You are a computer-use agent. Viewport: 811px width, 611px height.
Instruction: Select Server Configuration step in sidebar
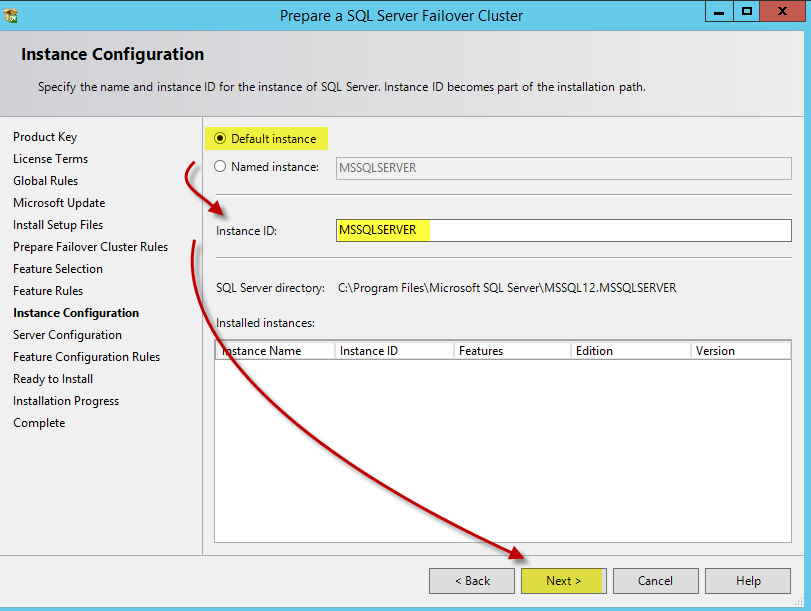[67, 335]
